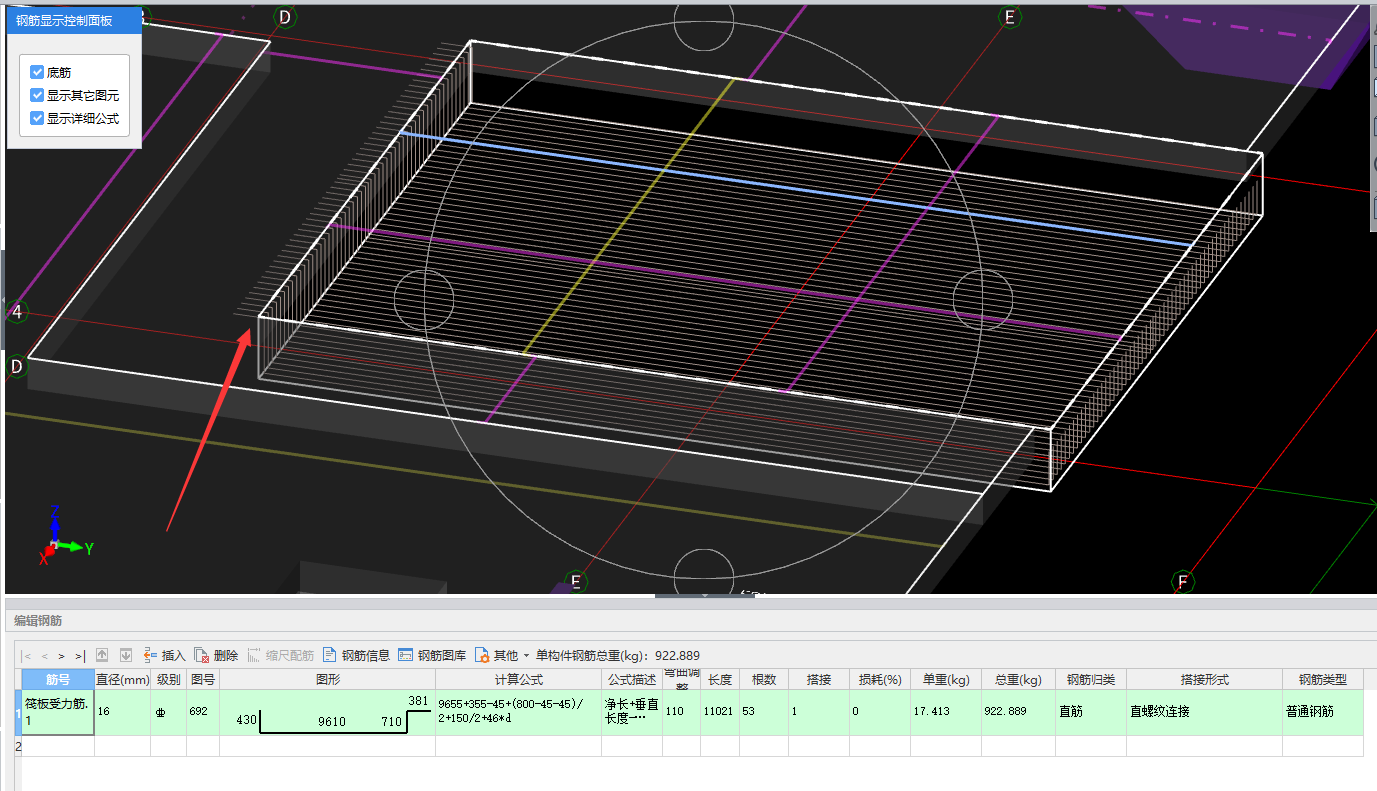The image size is (1377, 791).
Task: Click the move row up icon
Action: (x=102, y=656)
